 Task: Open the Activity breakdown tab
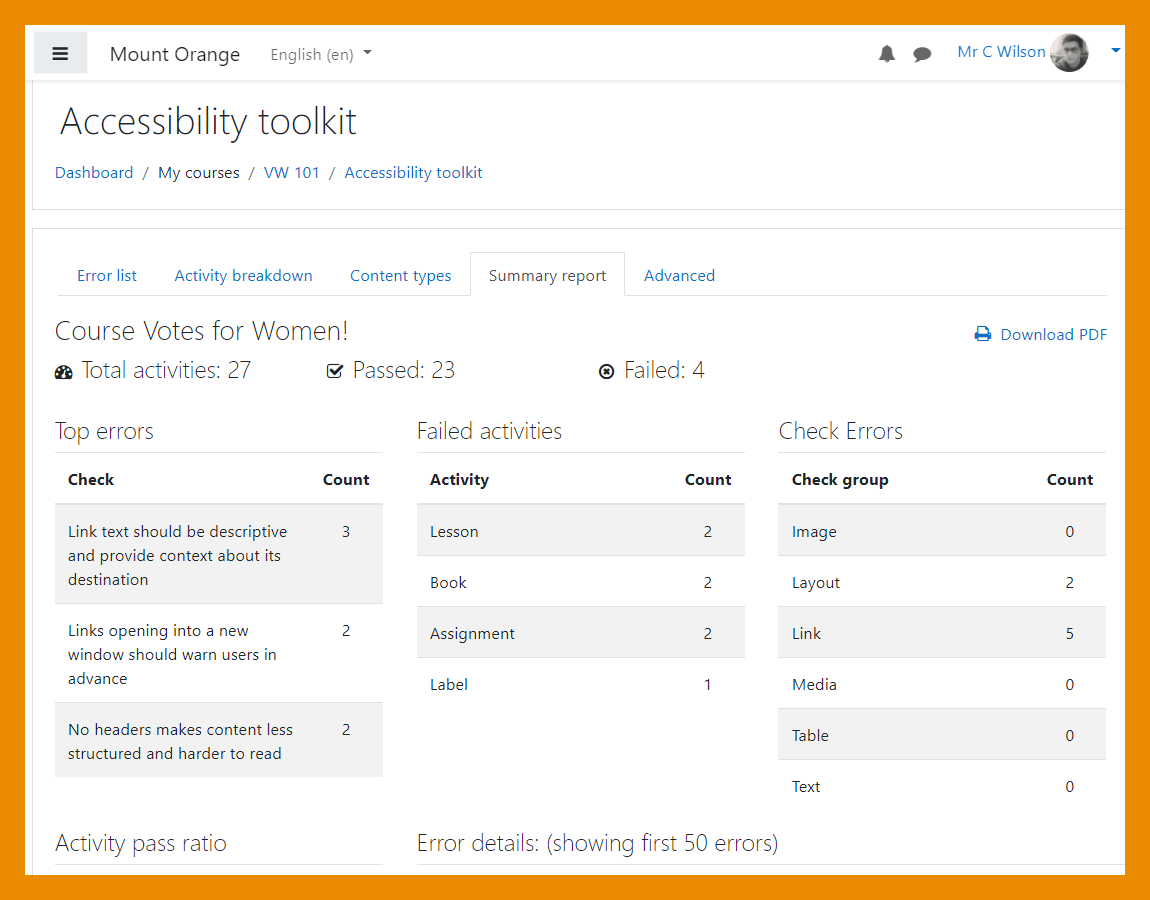[x=243, y=276]
